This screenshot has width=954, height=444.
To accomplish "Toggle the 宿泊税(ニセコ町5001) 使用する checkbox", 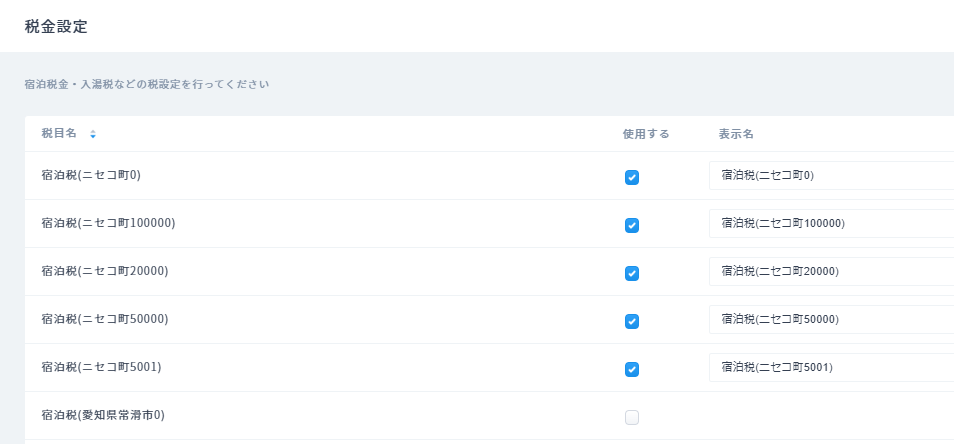I will point(631,369).
